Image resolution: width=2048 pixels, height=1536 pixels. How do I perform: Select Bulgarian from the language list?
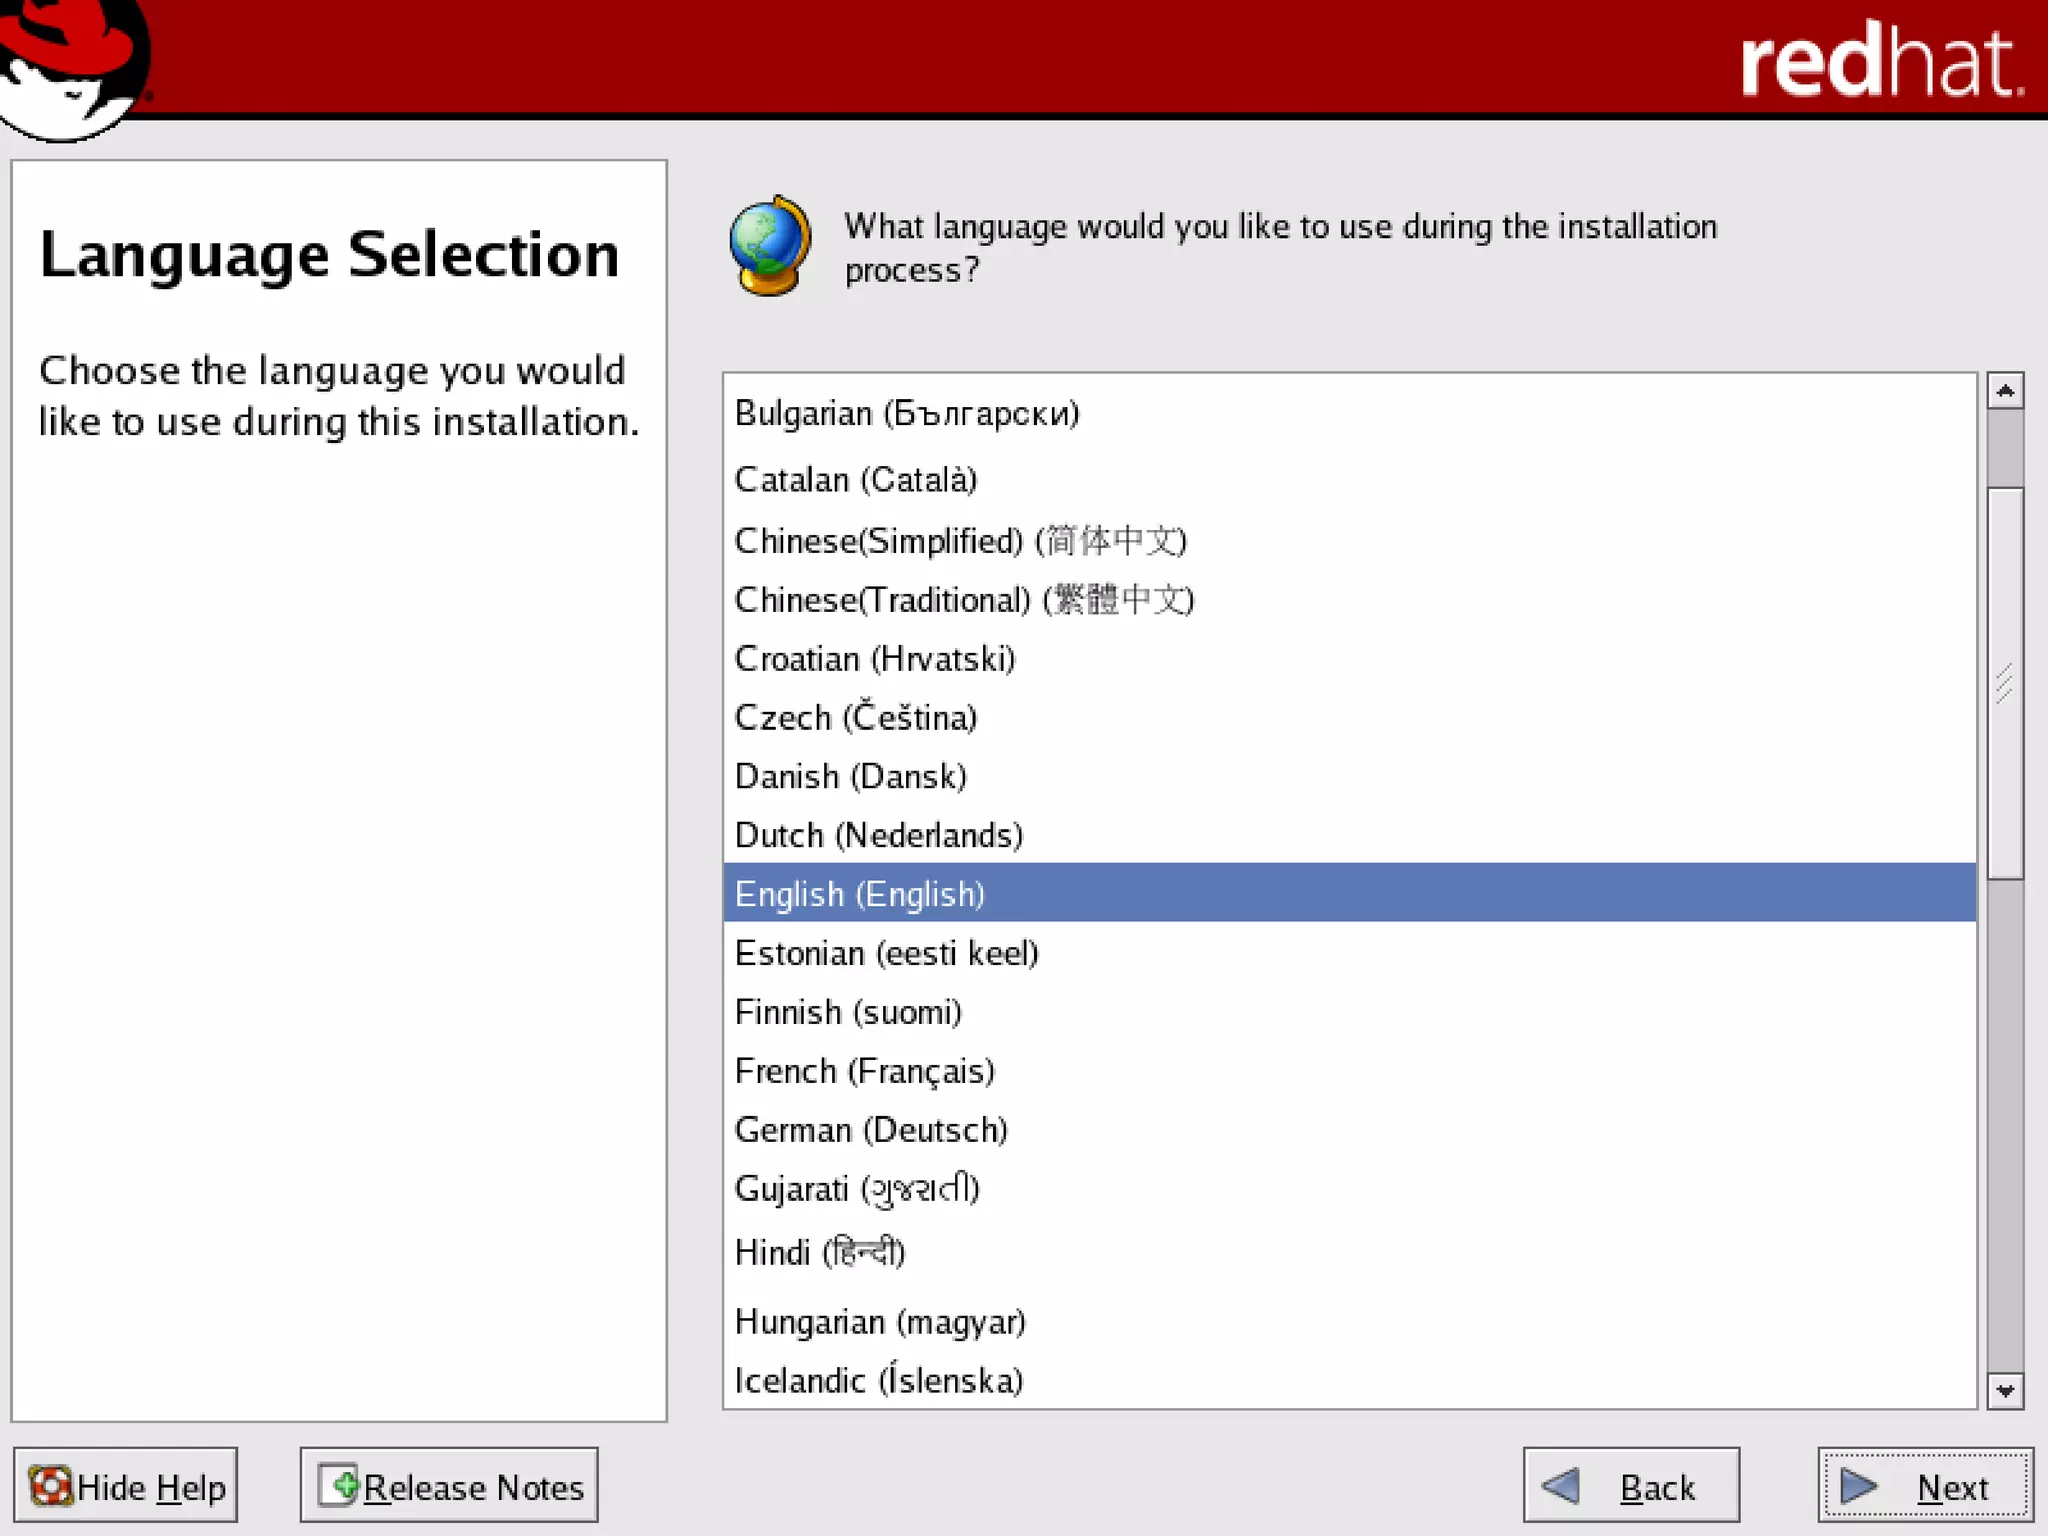pyautogui.click(x=906, y=413)
